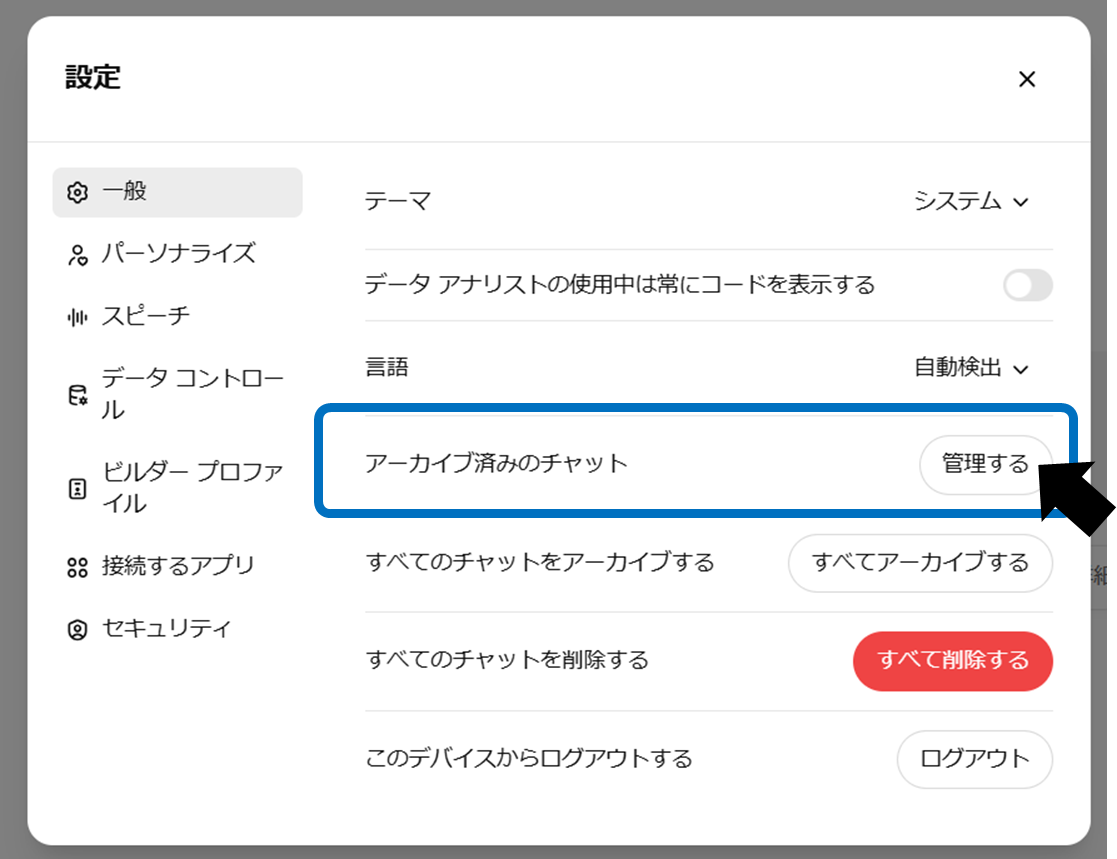1117x859 pixels.
Task: Close the settings dialog with X
Action: click(x=1026, y=79)
